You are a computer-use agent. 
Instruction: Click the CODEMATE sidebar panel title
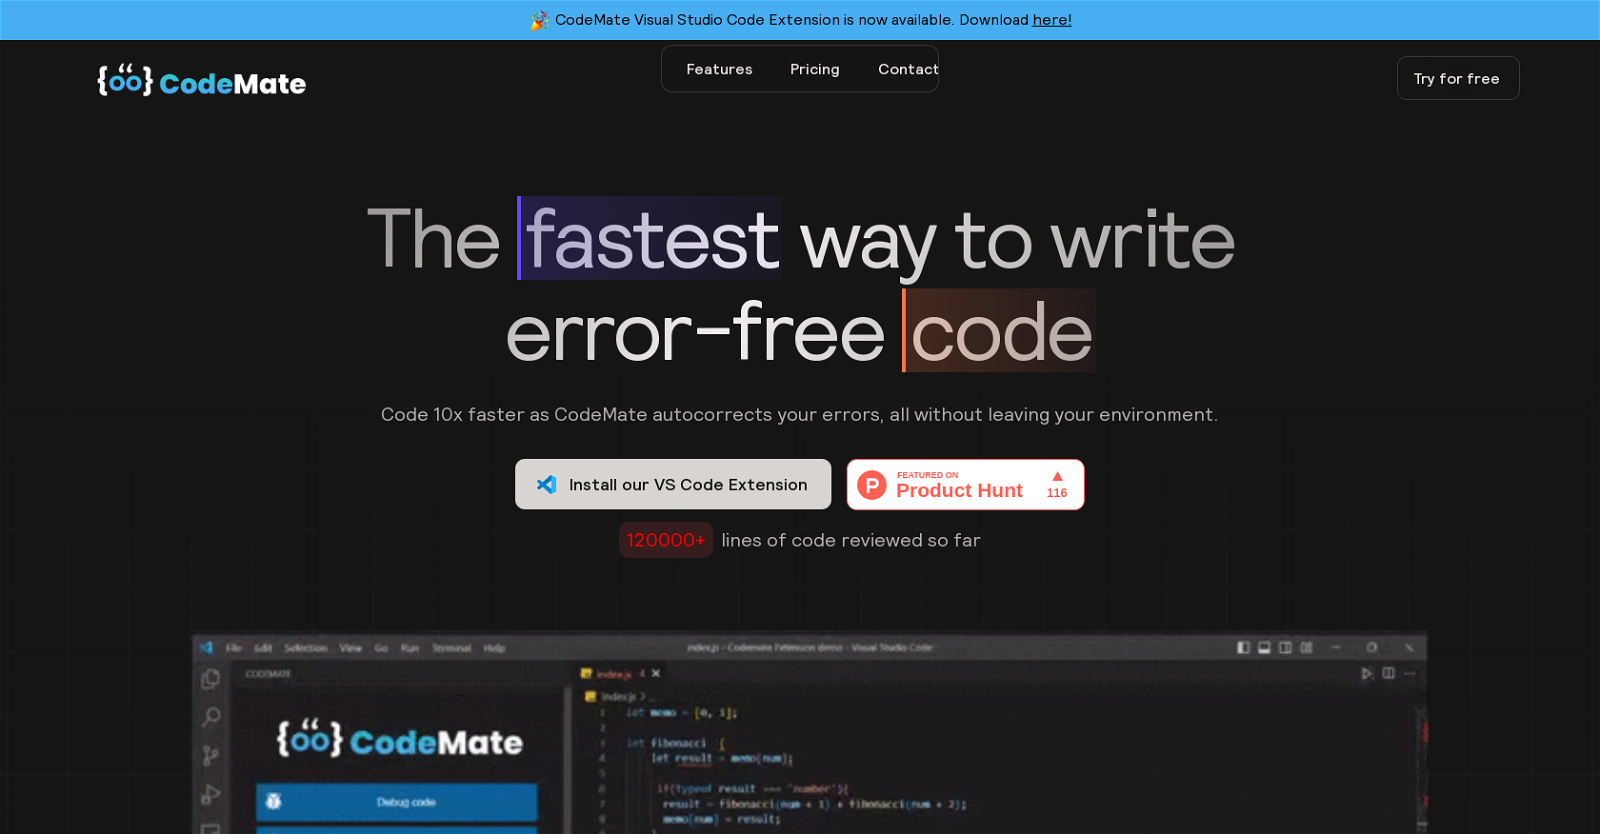(268, 674)
